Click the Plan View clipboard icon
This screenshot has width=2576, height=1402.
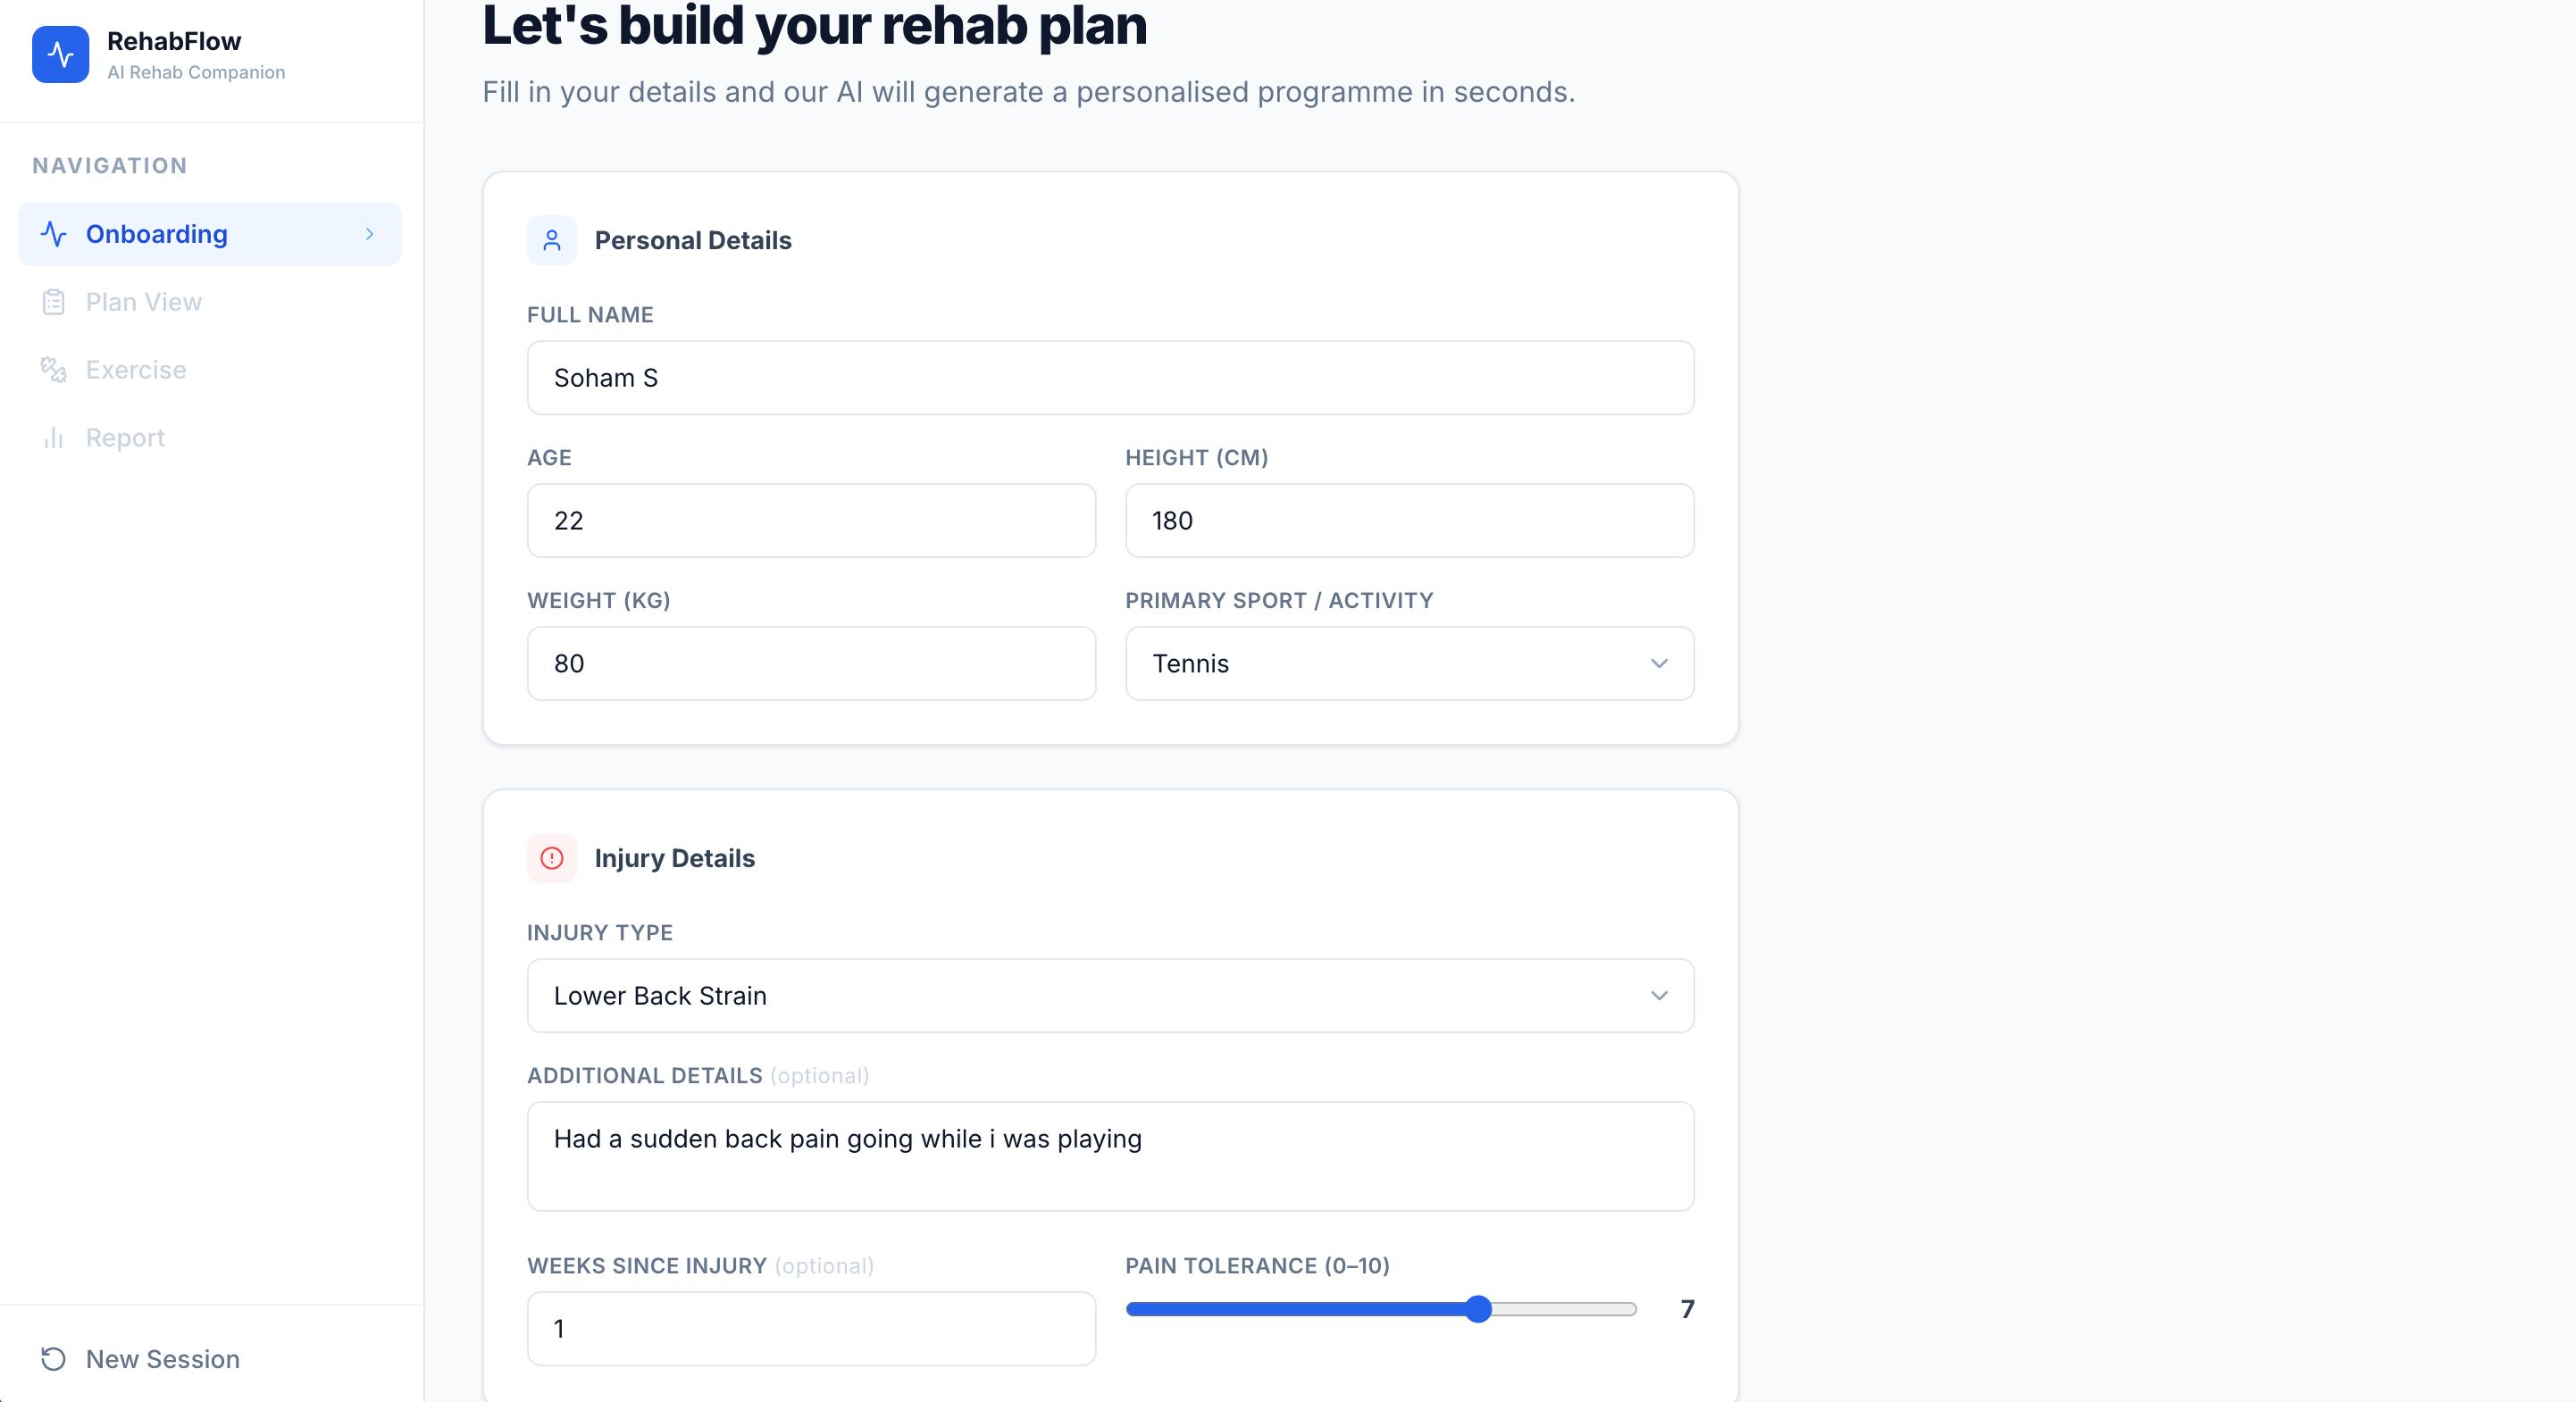[x=53, y=302]
